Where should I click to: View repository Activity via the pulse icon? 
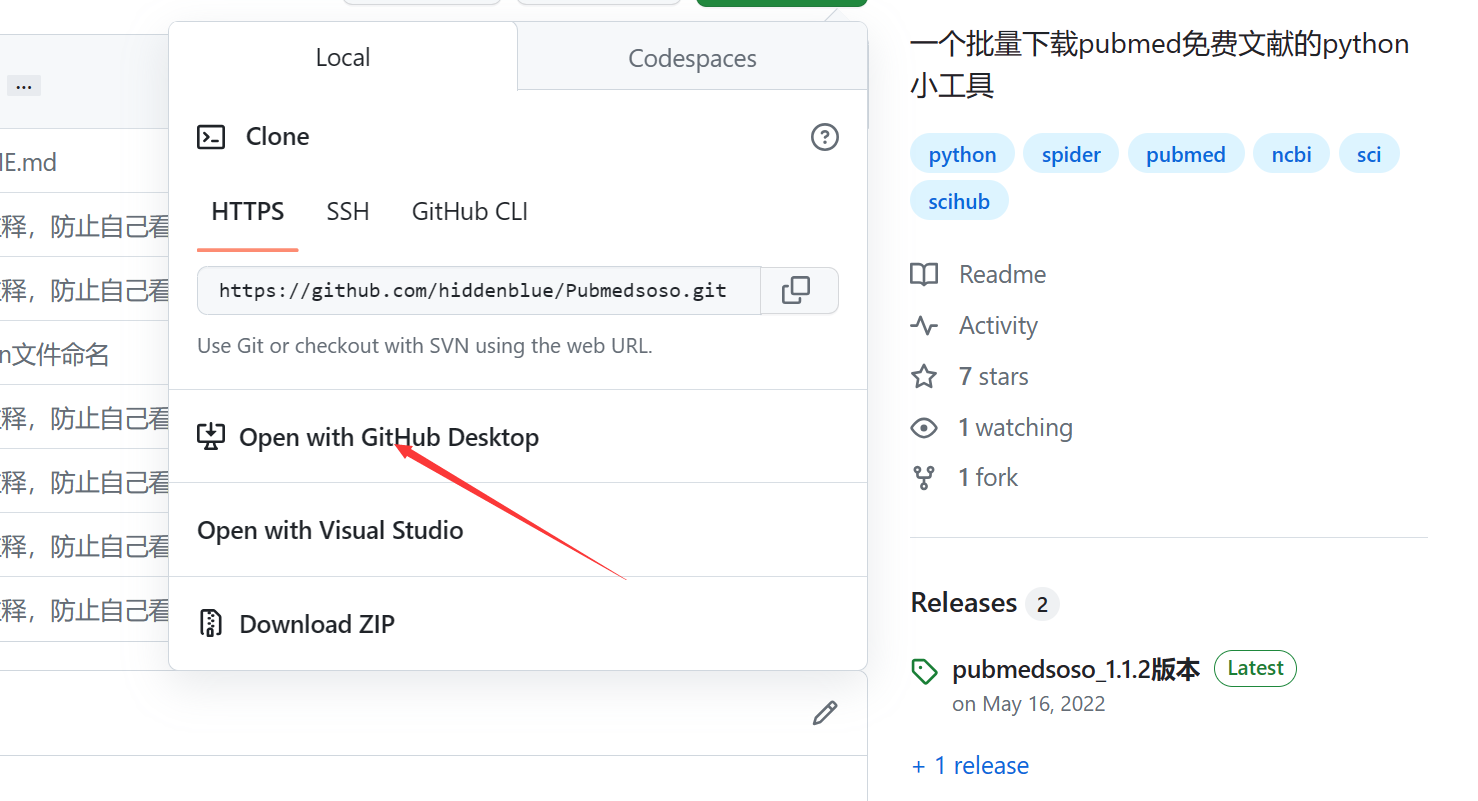coord(925,325)
